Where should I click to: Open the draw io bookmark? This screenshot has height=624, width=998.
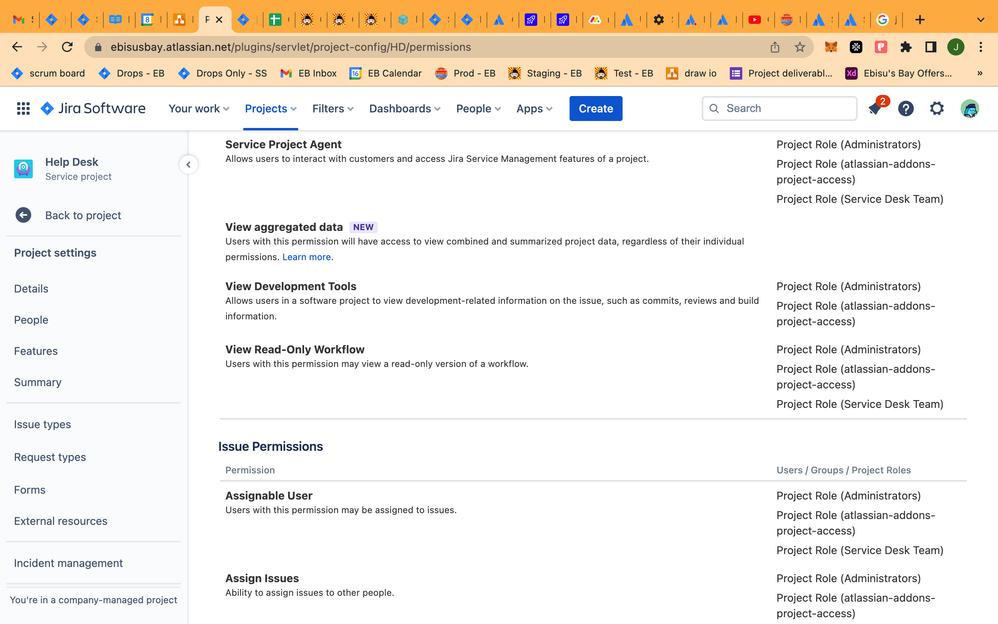691,73
